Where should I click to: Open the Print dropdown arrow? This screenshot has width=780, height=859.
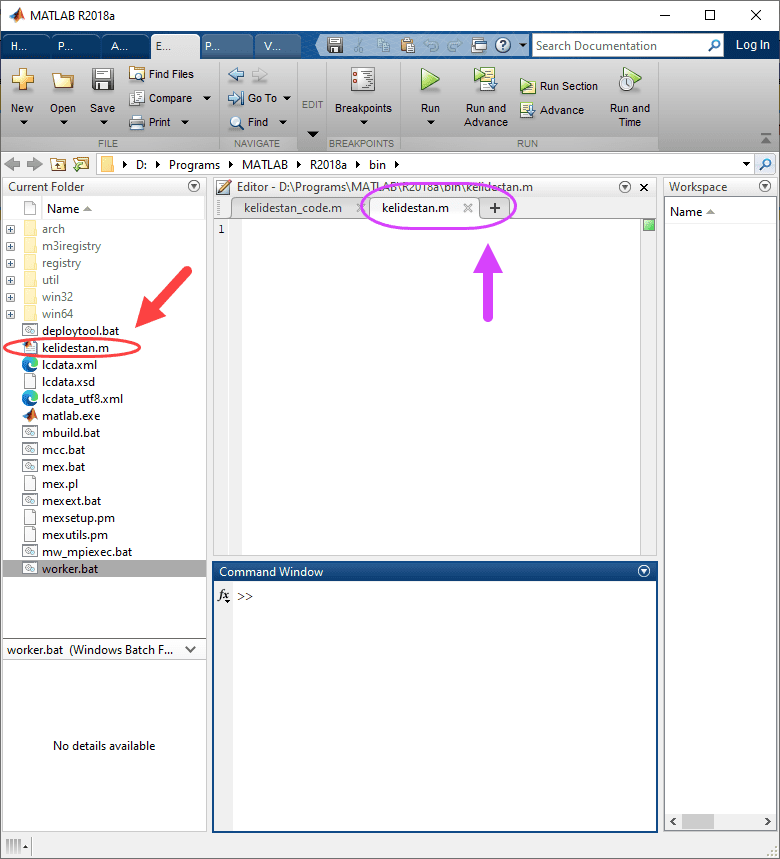pyautogui.click(x=185, y=122)
